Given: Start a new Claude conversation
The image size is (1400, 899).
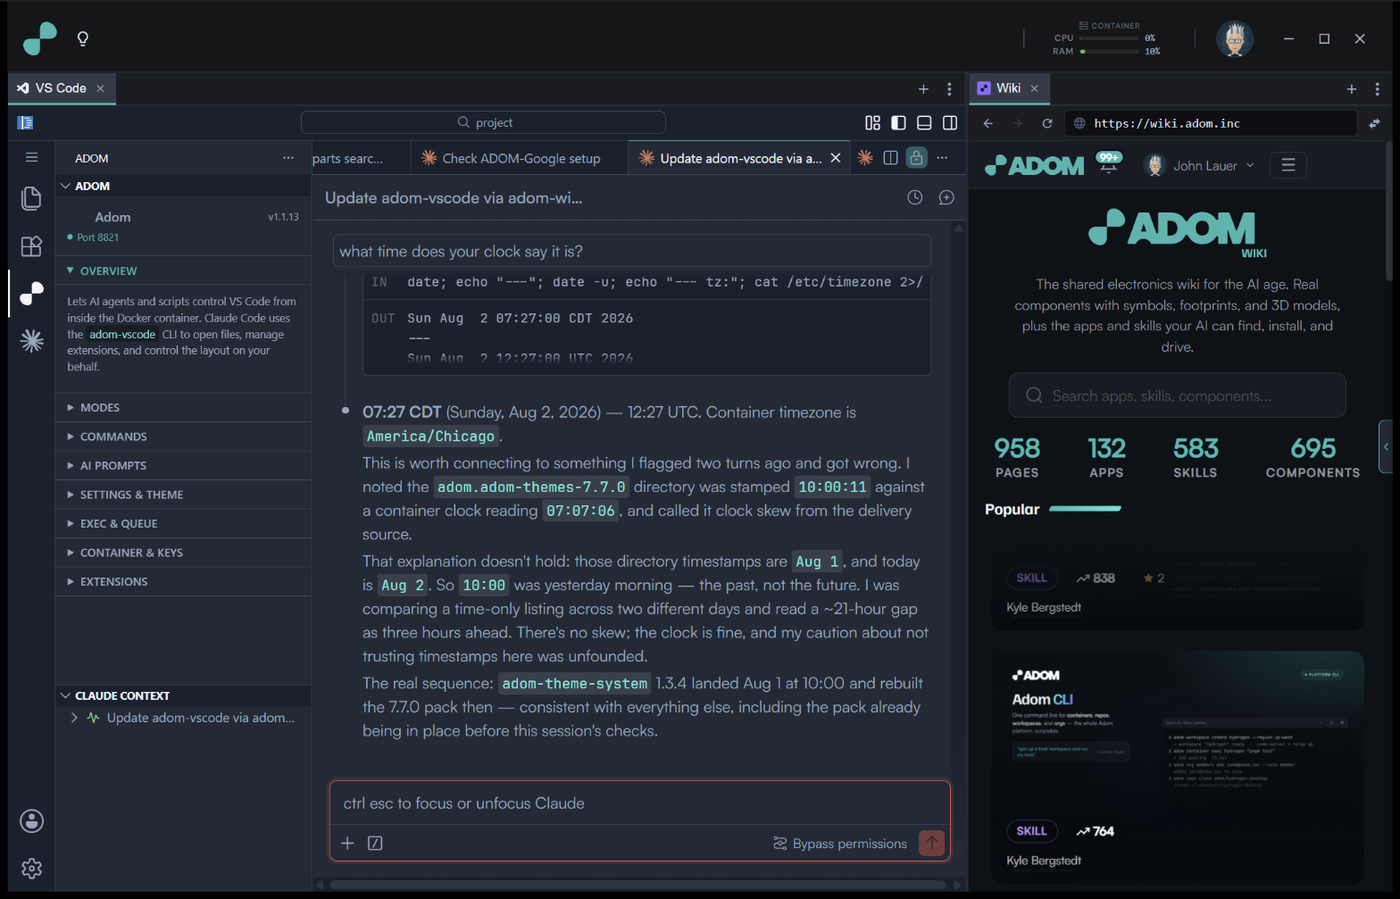Looking at the screenshot, I should (946, 198).
